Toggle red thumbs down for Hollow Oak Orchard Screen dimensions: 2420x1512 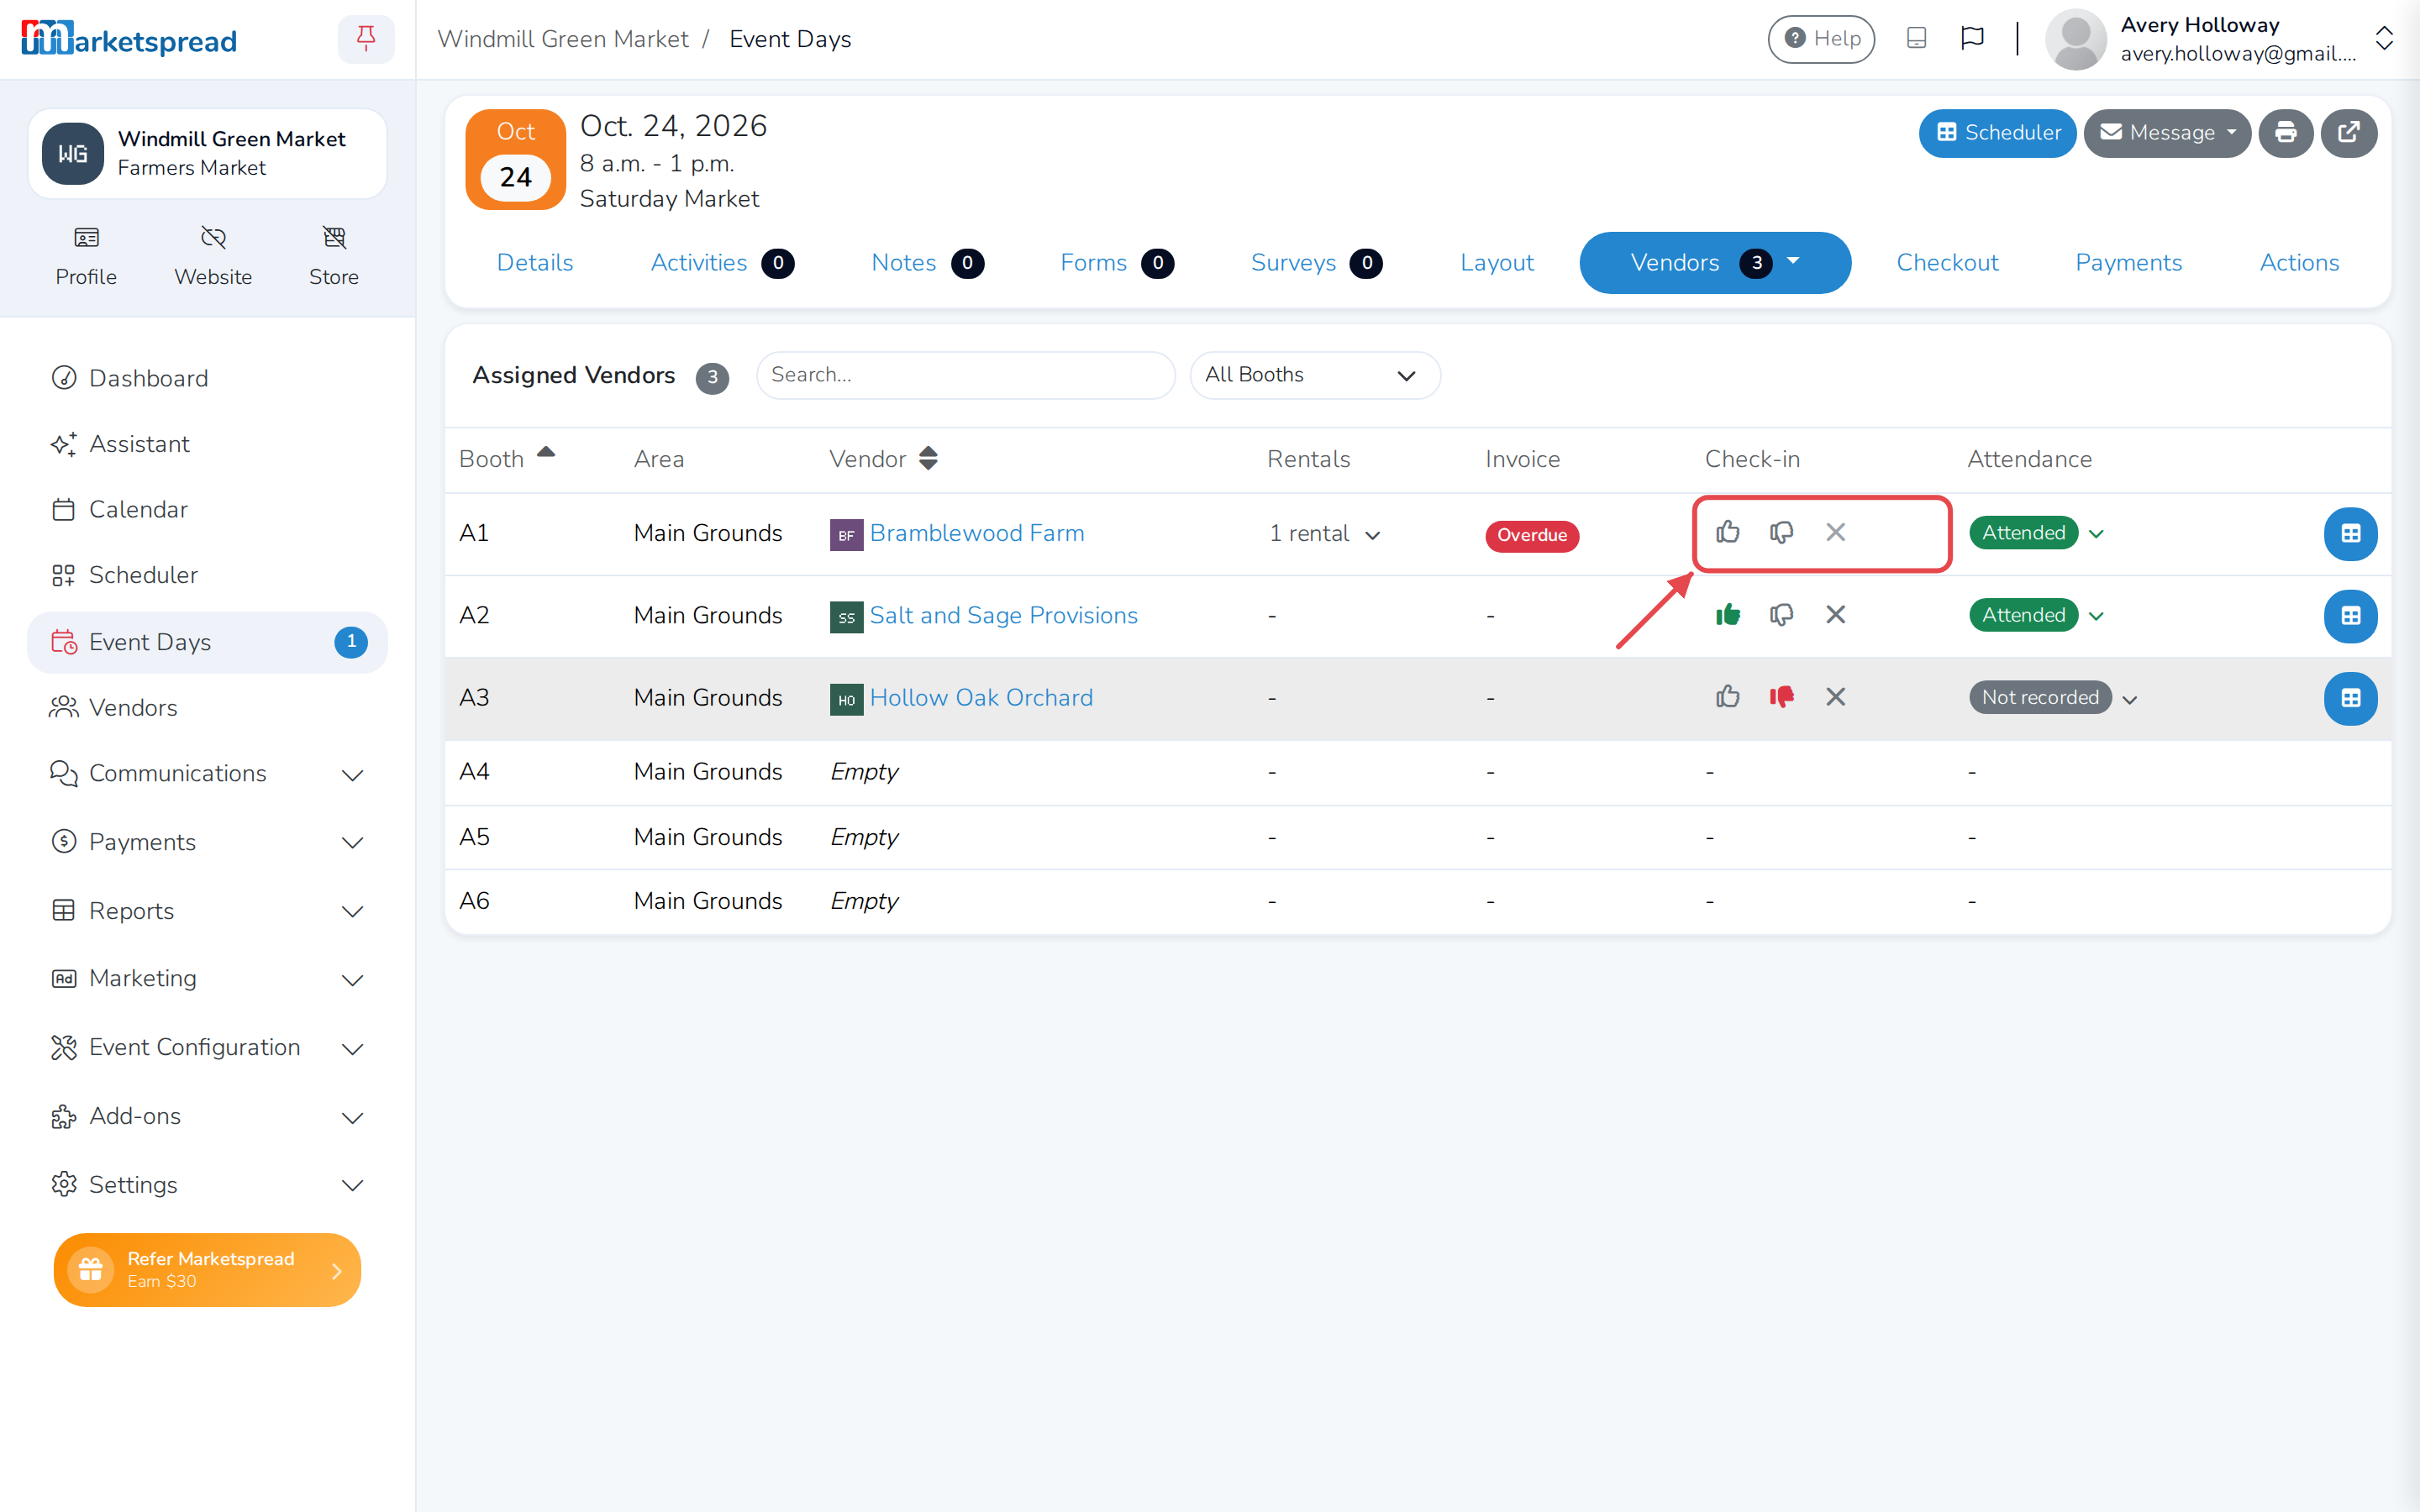1781,697
